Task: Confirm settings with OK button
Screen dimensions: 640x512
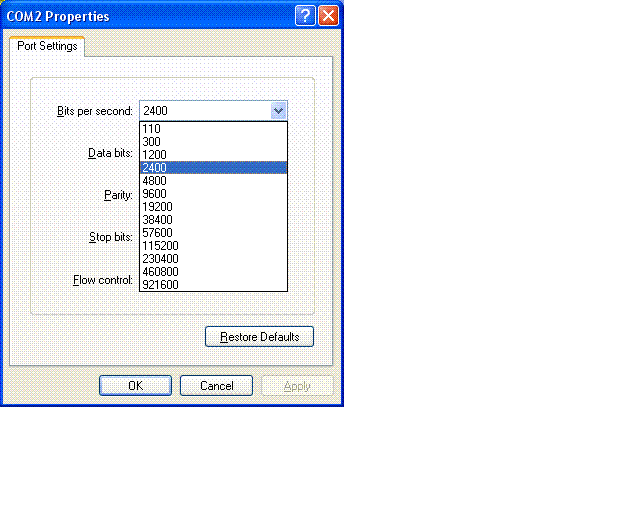Action: point(135,386)
